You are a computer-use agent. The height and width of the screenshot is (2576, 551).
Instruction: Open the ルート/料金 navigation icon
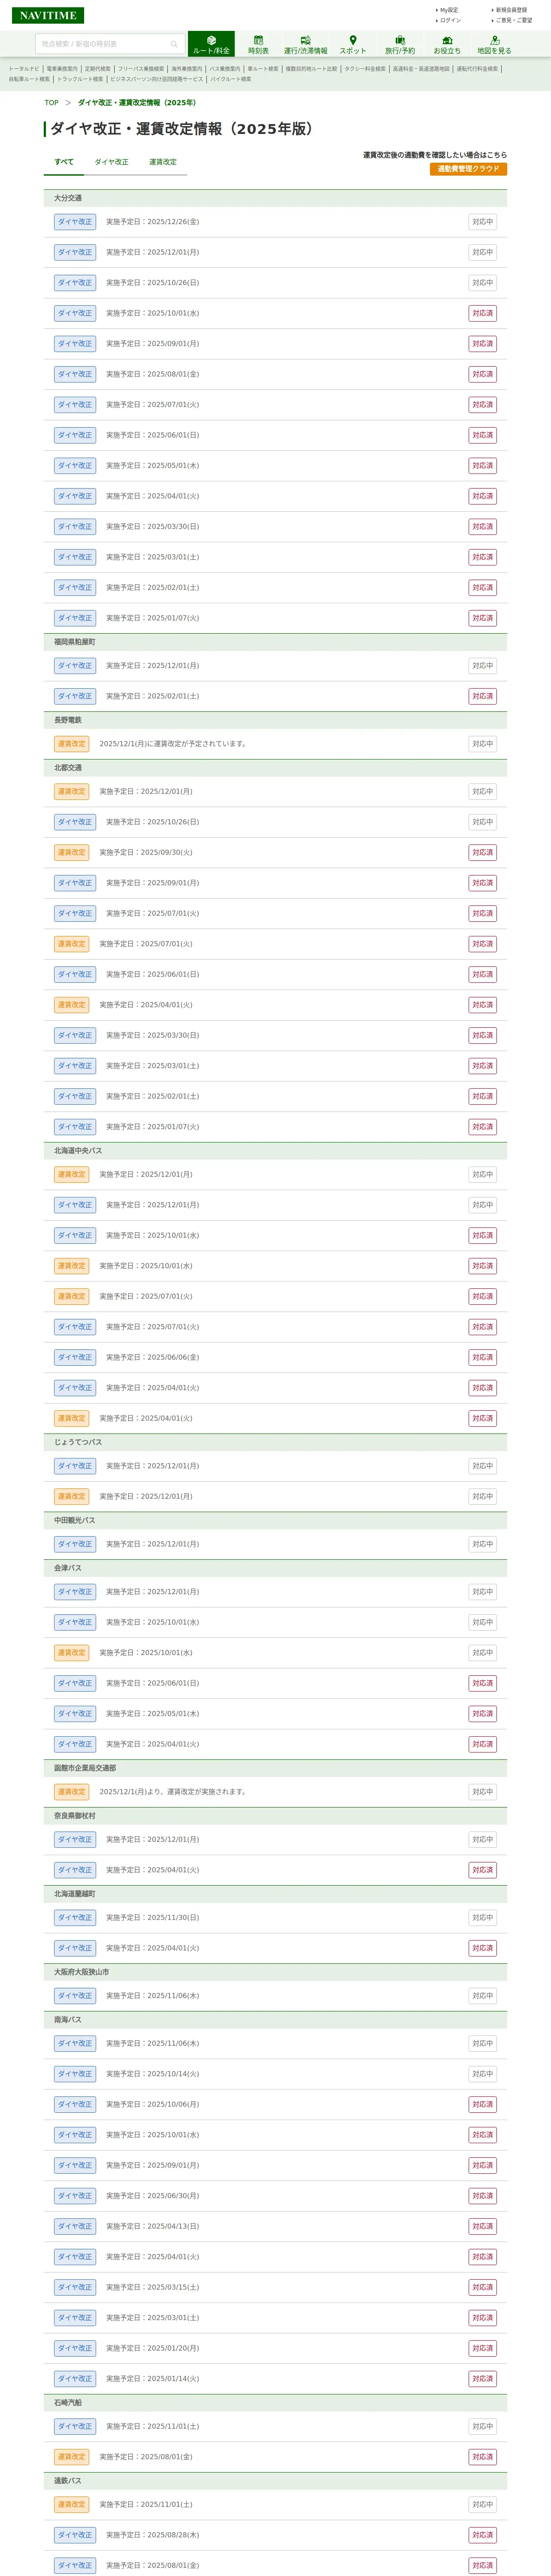pos(211,44)
